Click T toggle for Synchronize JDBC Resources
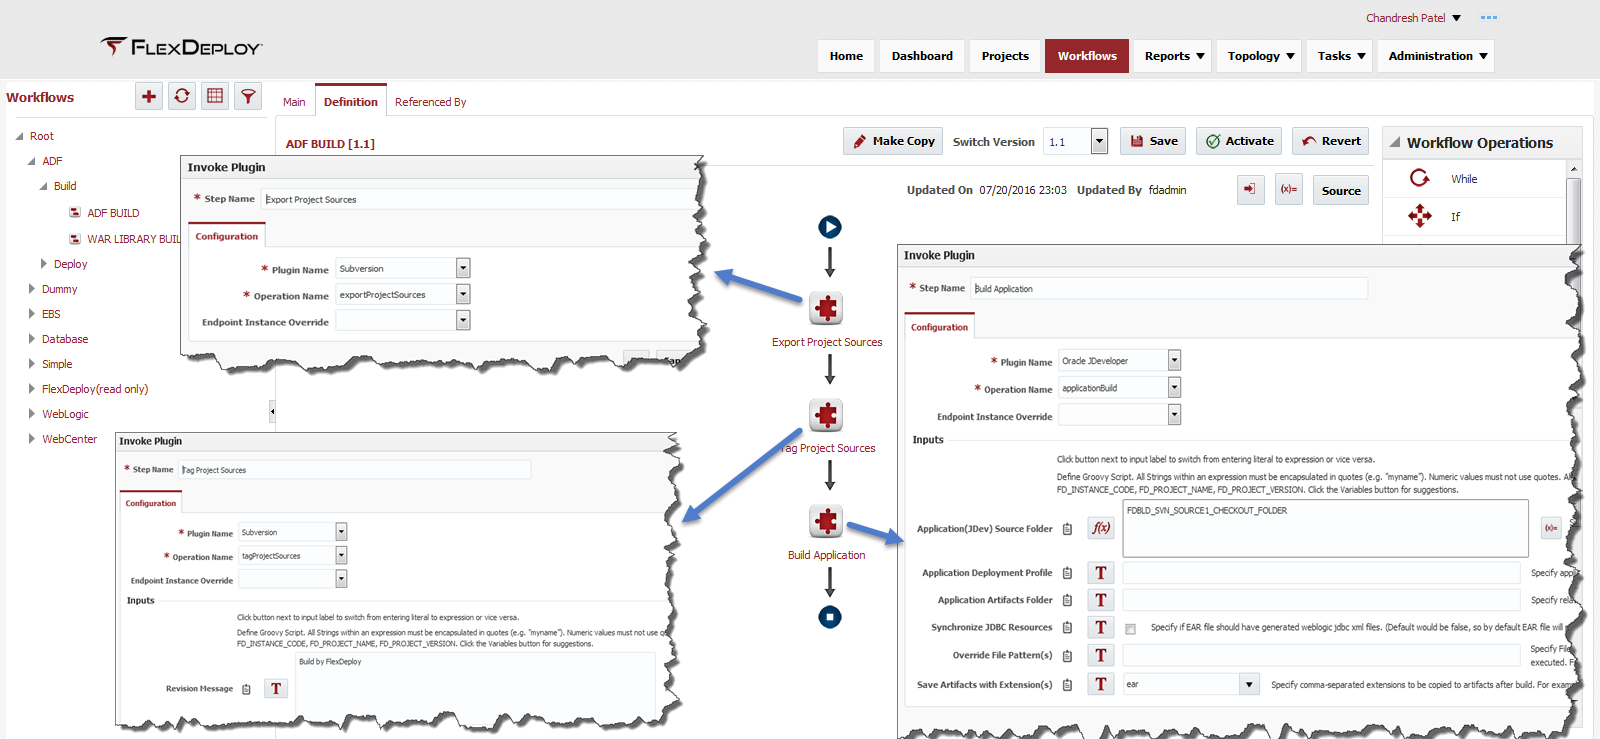 point(1101,627)
